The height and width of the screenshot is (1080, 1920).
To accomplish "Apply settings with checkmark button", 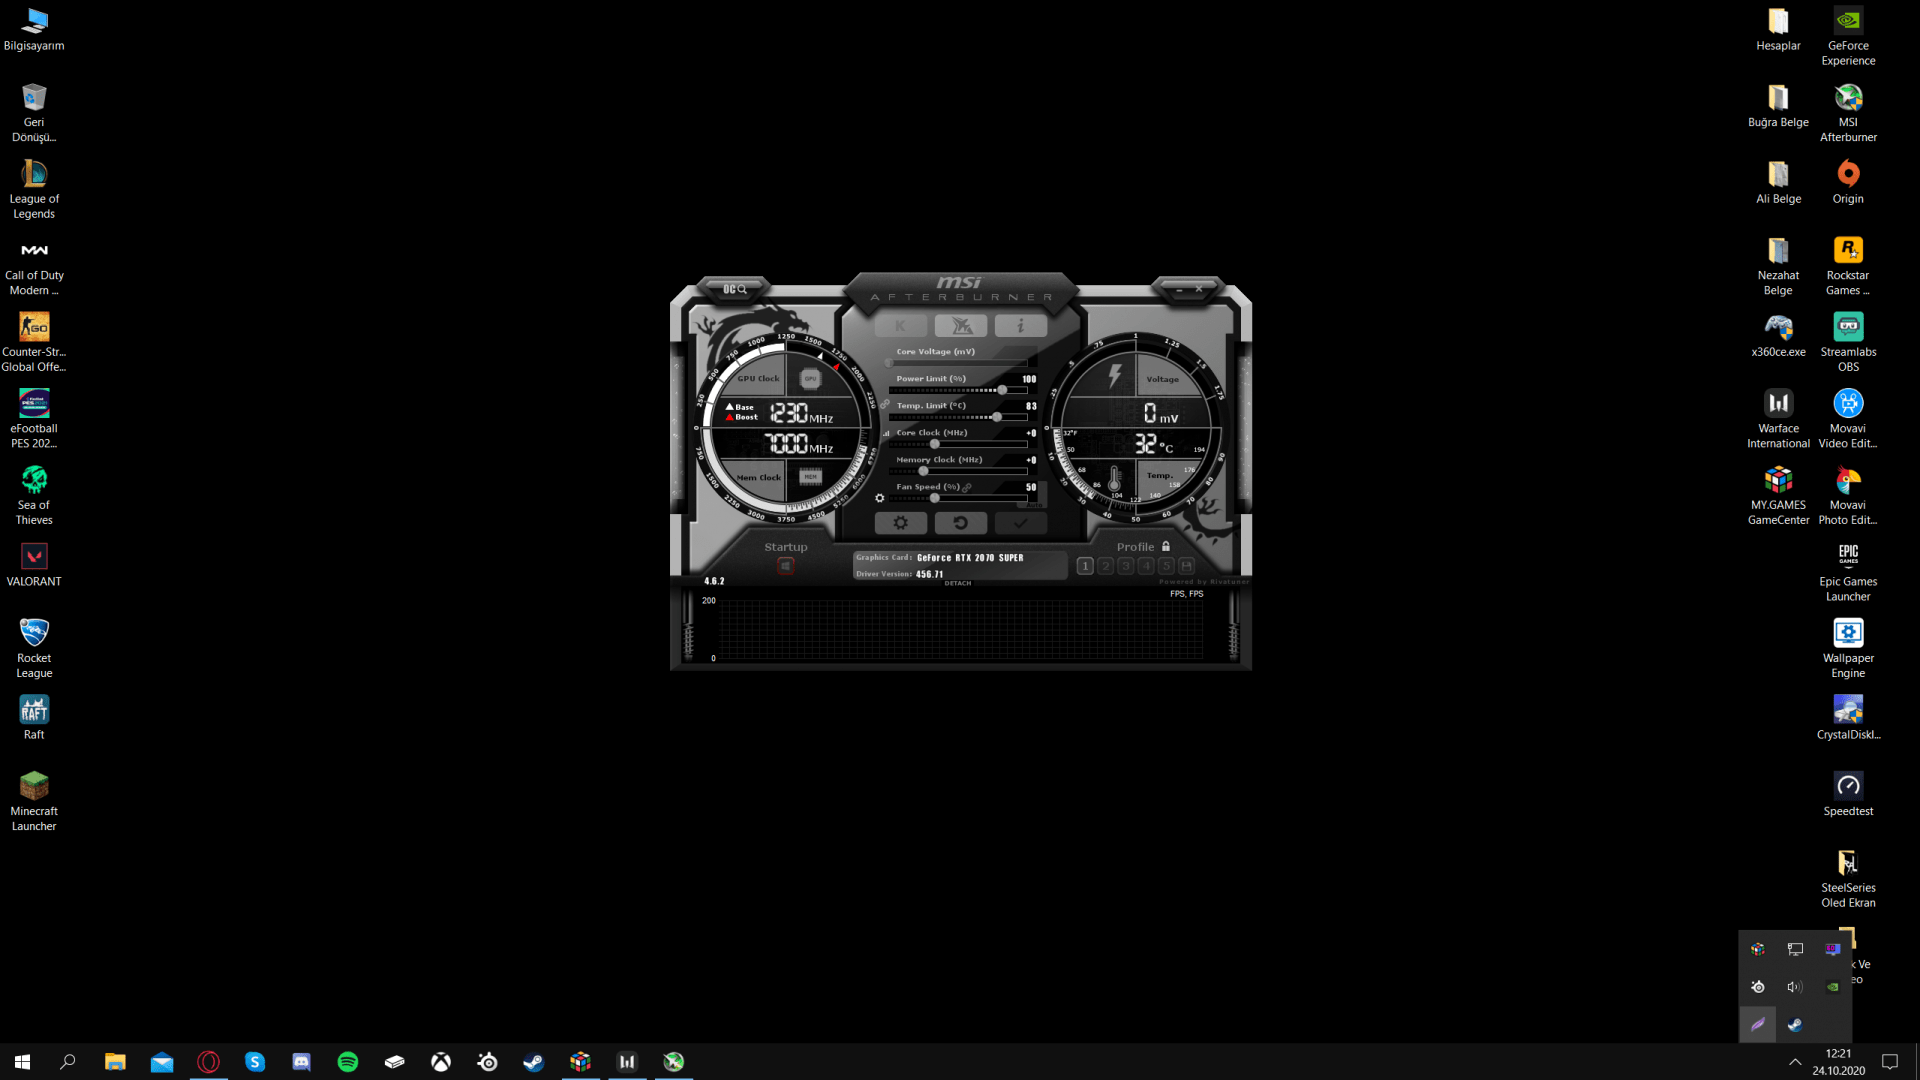I will (x=1020, y=523).
